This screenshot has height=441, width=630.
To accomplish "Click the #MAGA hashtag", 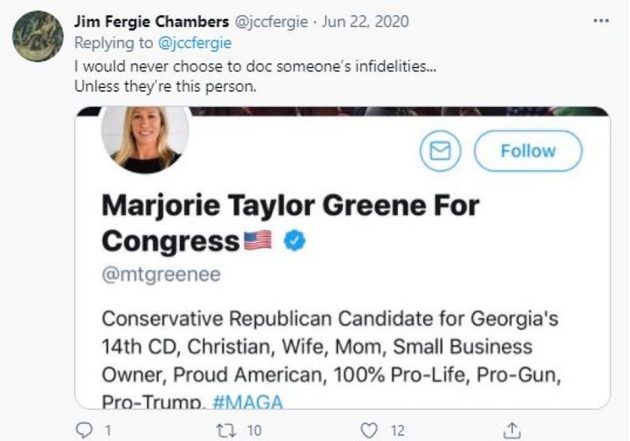I will [255, 400].
